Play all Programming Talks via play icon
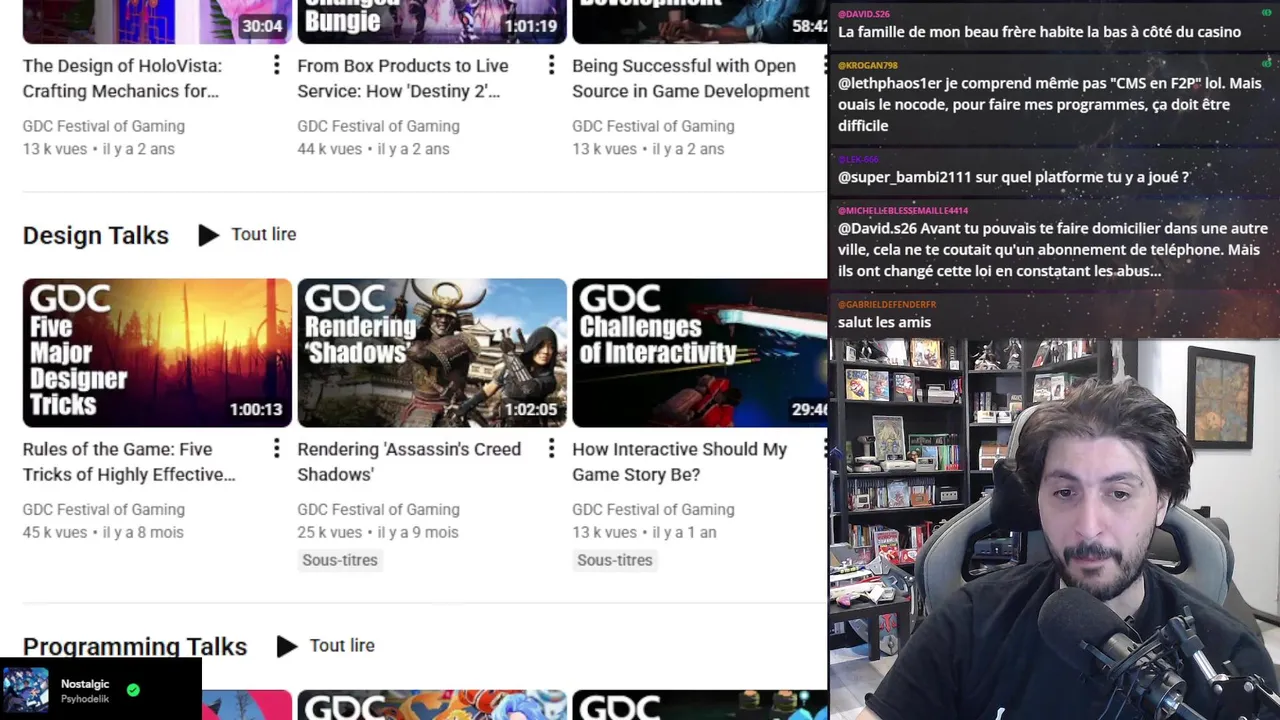 (287, 646)
